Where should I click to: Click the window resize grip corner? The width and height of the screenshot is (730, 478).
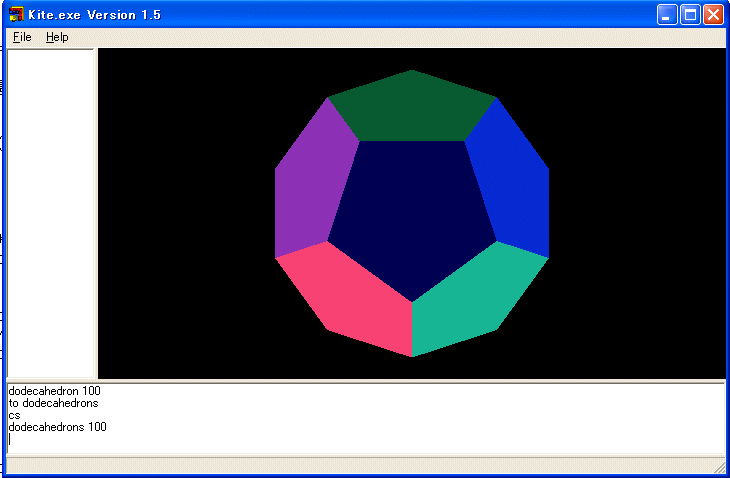tap(719, 468)
